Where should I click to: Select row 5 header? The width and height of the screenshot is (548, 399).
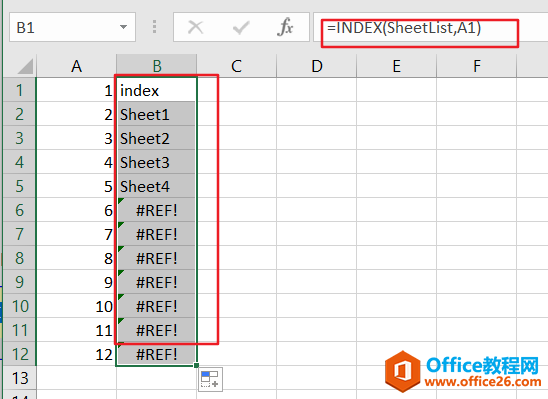(x=19, y=186)
